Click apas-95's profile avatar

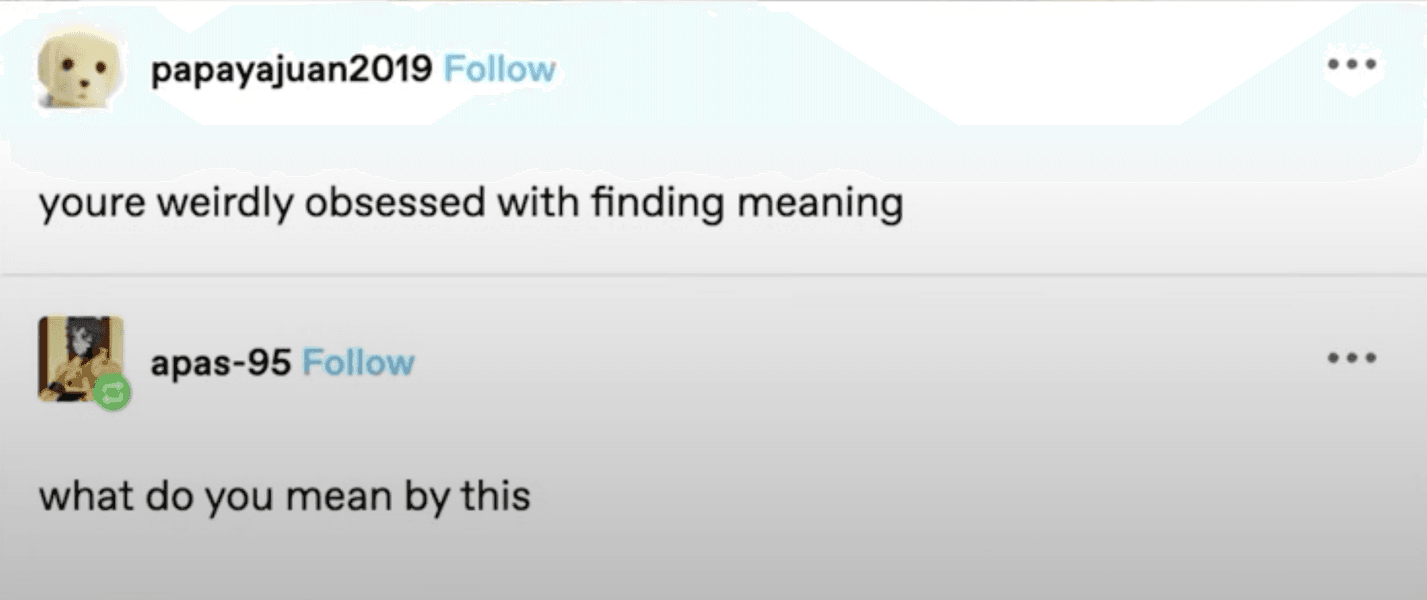80,357
